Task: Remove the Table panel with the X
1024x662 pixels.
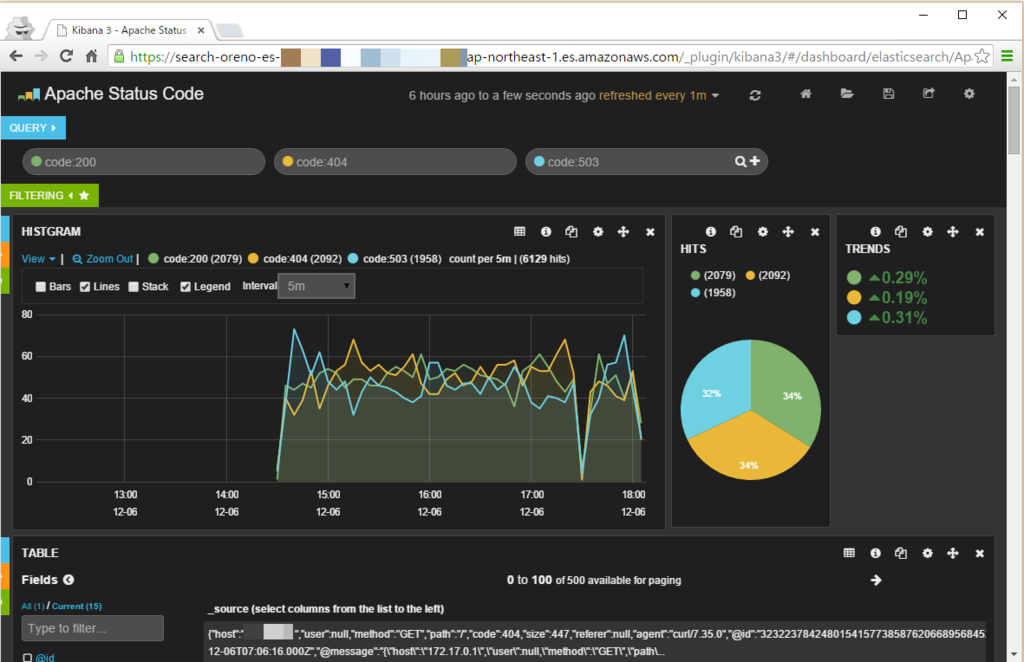Action: pos(980,553)
